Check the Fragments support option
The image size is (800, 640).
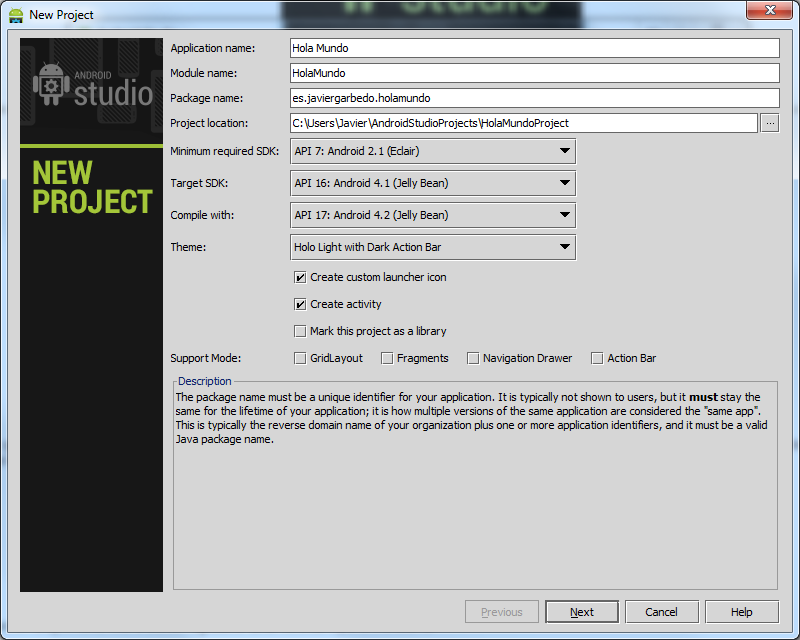click(x=386, y=358)
